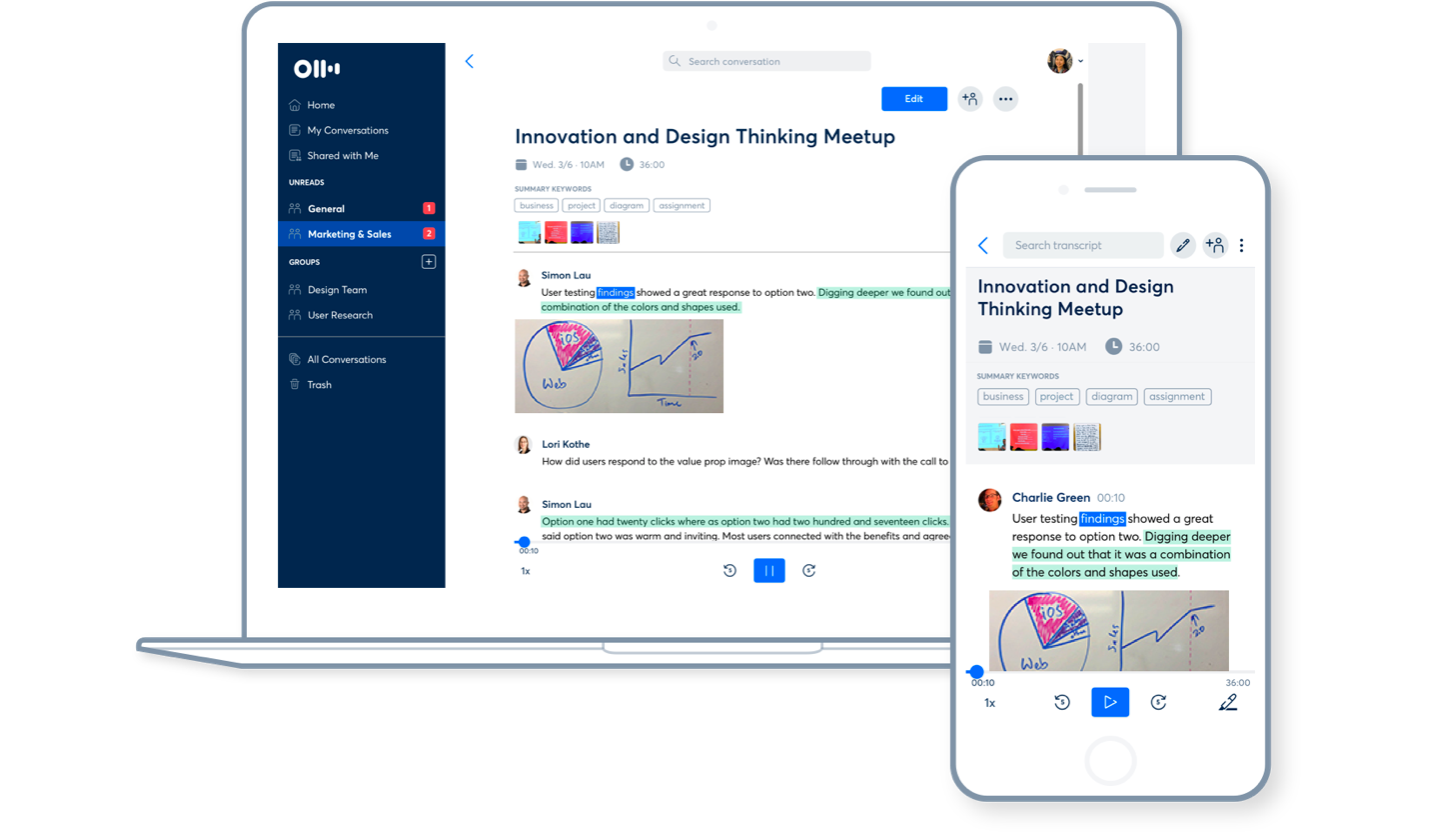Viewport: 1437px width, 833px height.
Task: Click the 'business' keyword tag on laptop
Action: click(x=536, y=206)
